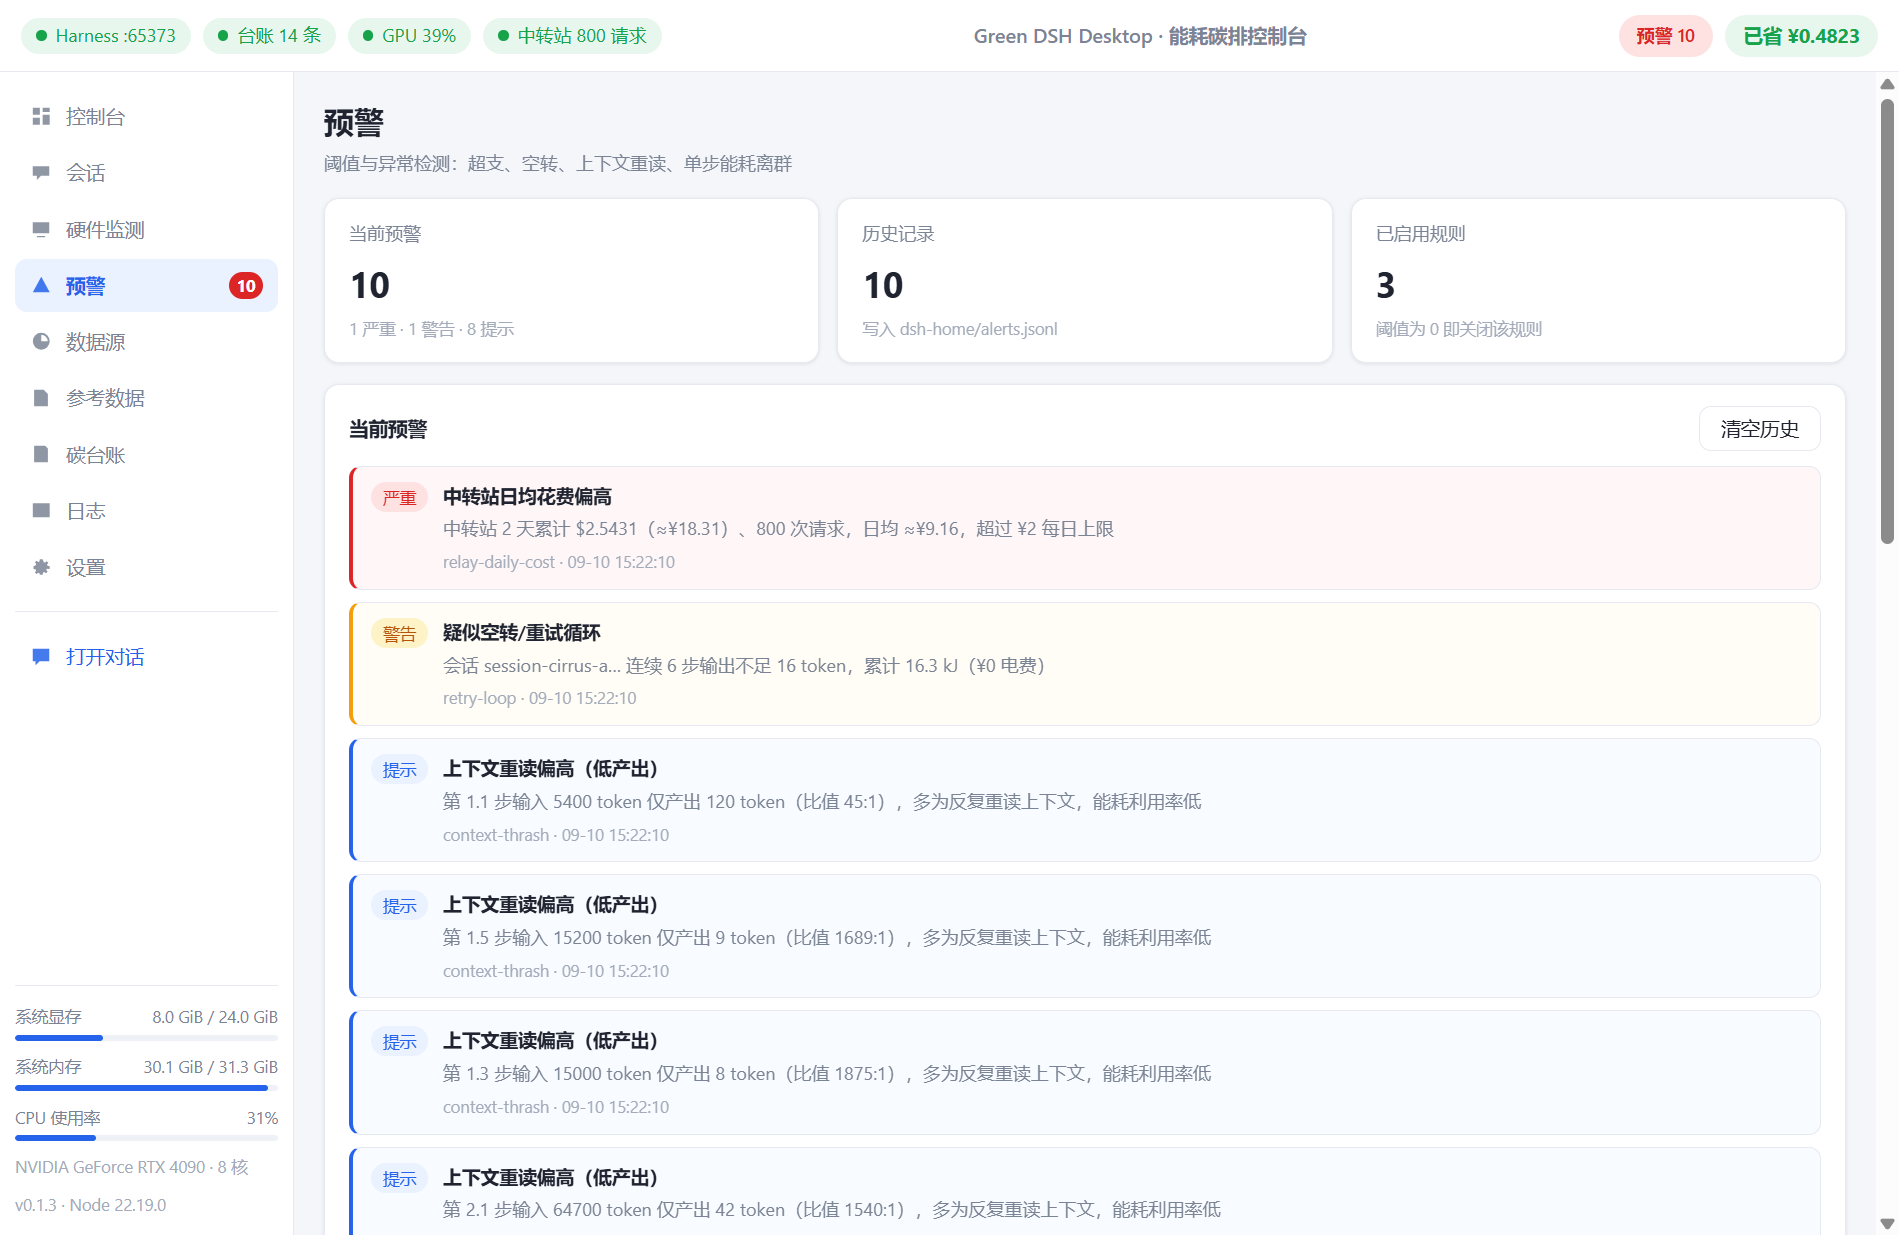1899x1235 pixels.
Task: Click the 已省 ¥0.4823 savings pill
Action: (x=1801, y=36)
